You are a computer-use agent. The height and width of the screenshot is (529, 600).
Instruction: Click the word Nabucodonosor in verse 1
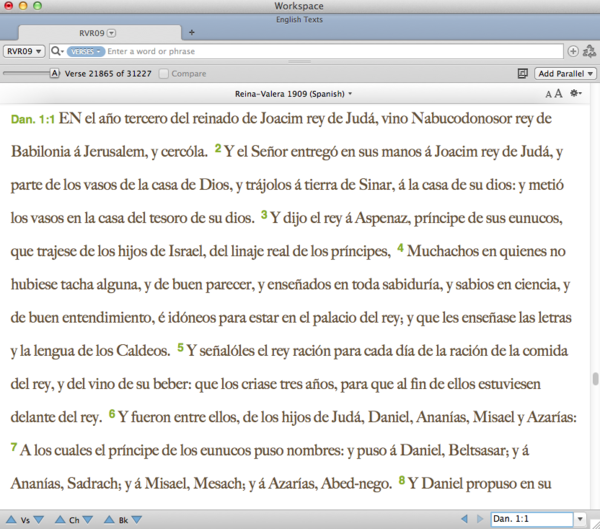pyautogui.click(x=461, y=118)
